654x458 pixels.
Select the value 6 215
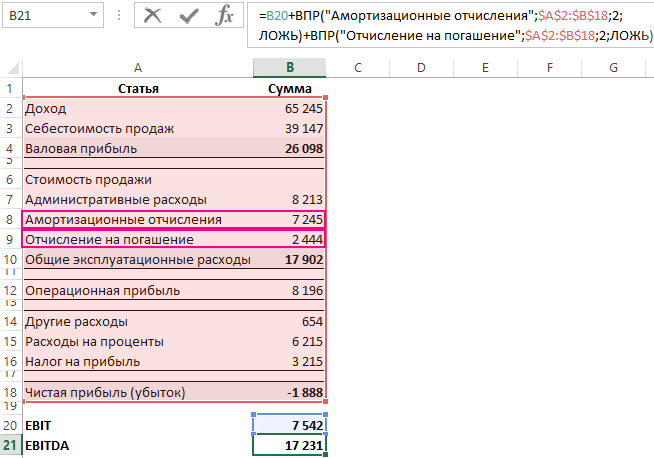289,342
